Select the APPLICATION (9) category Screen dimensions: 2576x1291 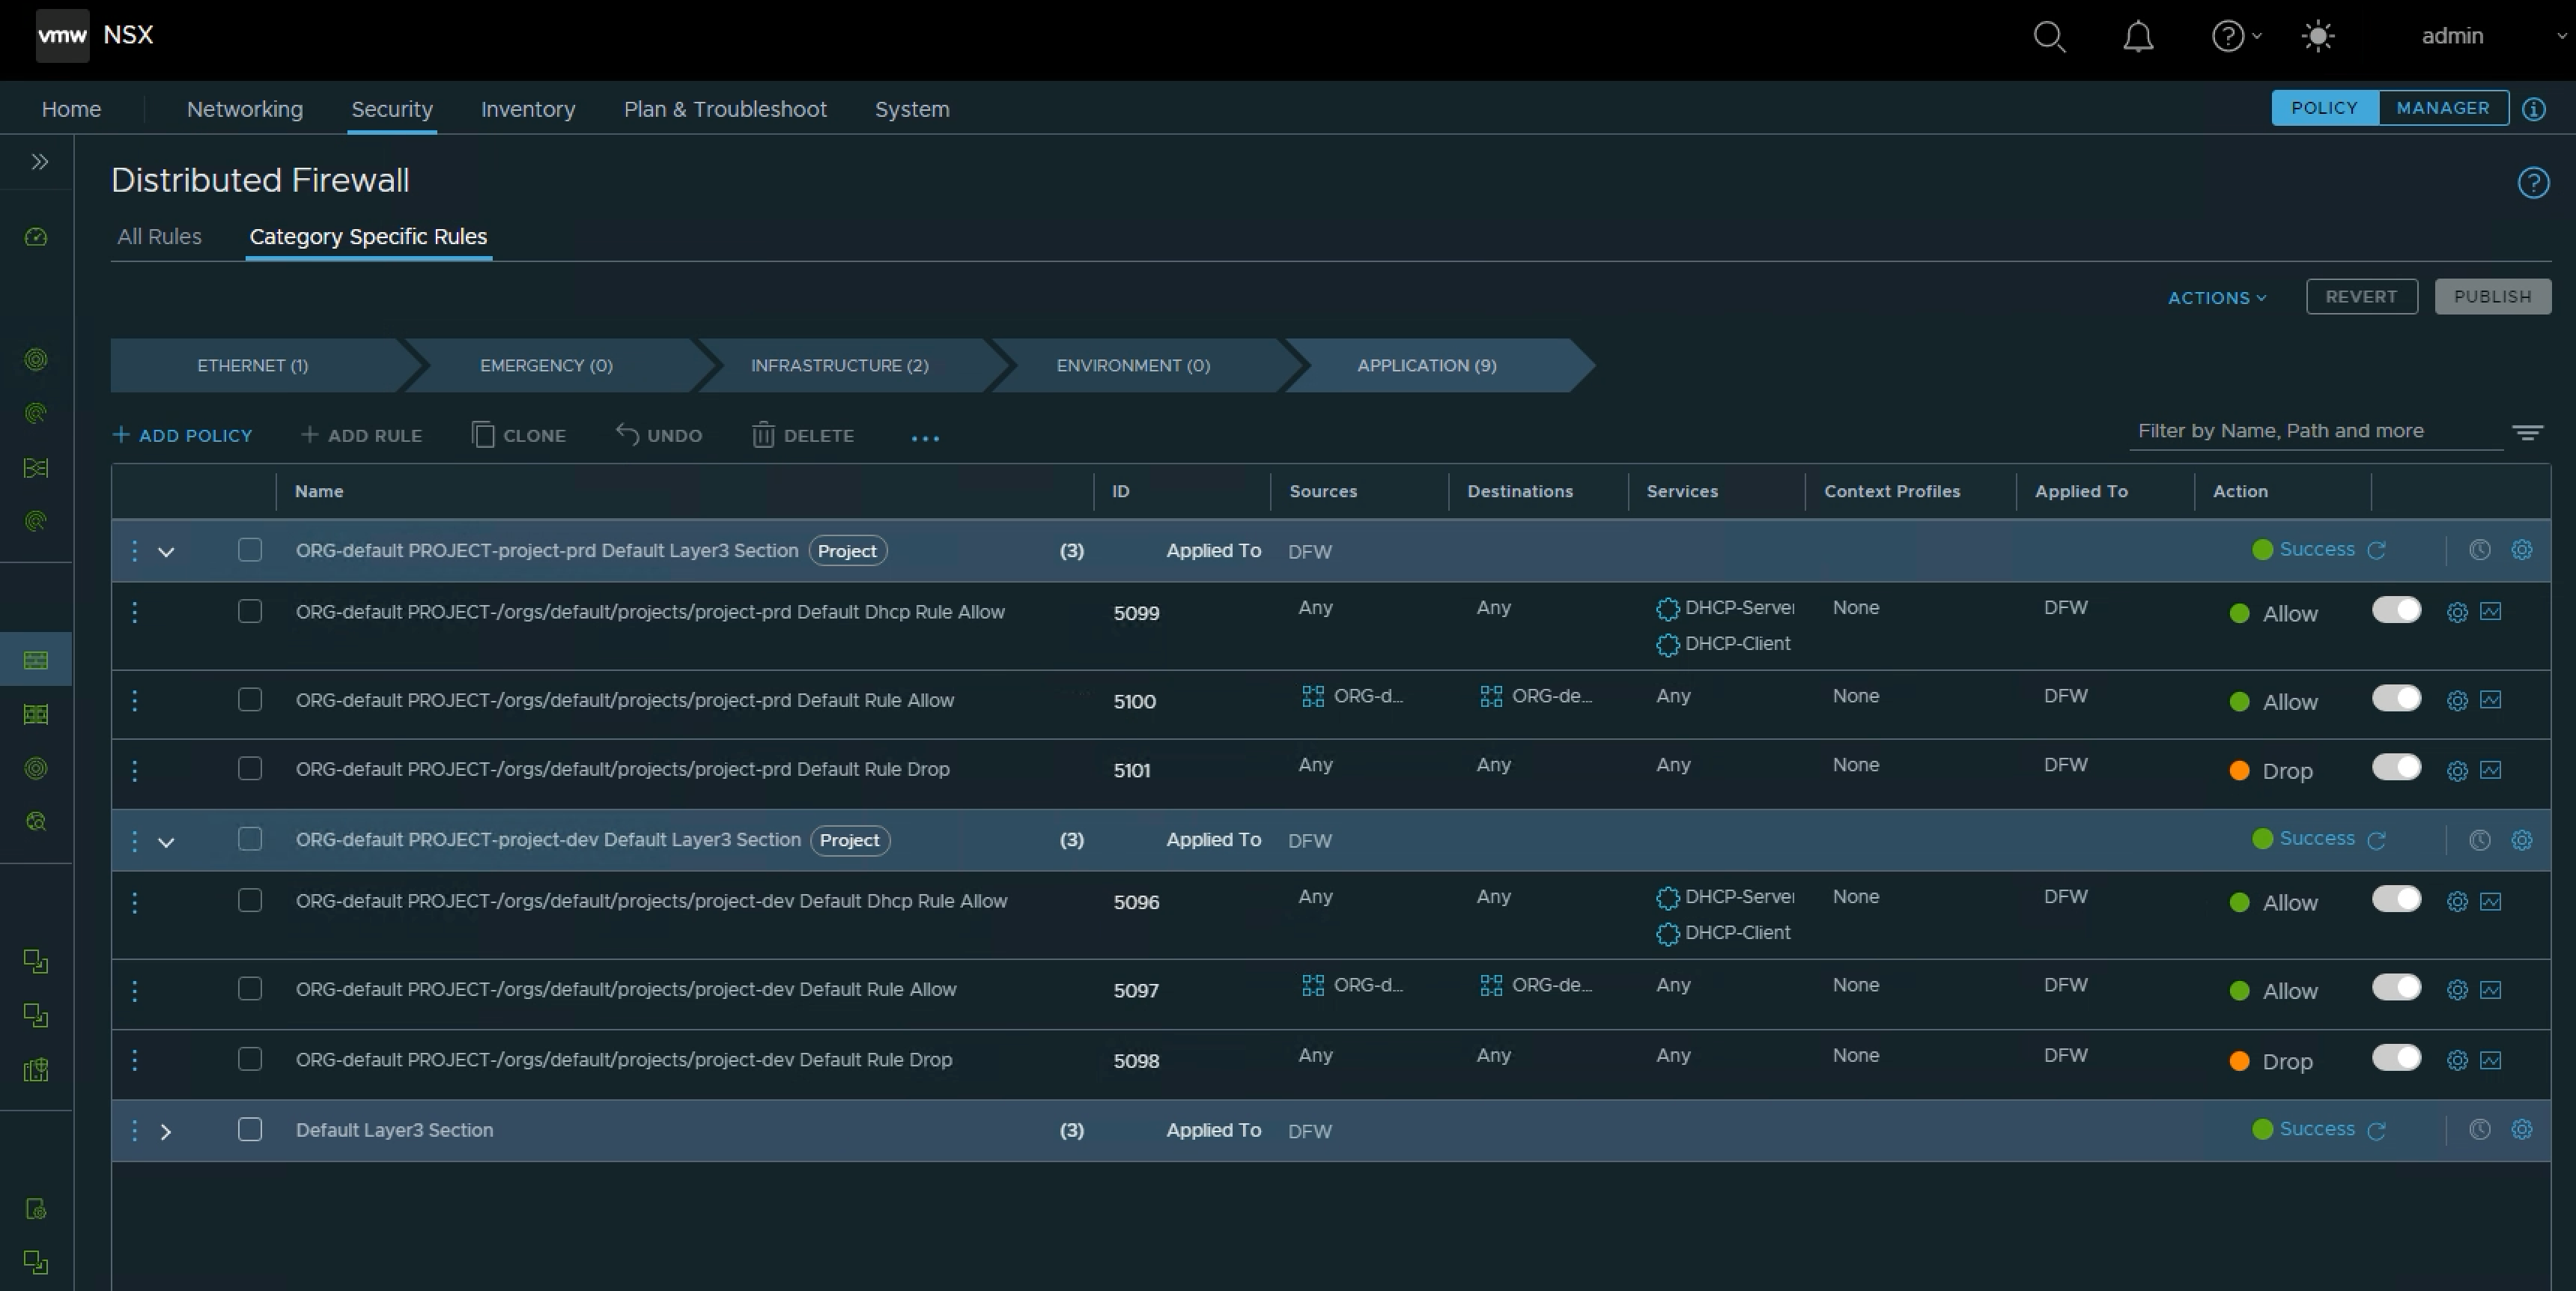point(1427,366)
